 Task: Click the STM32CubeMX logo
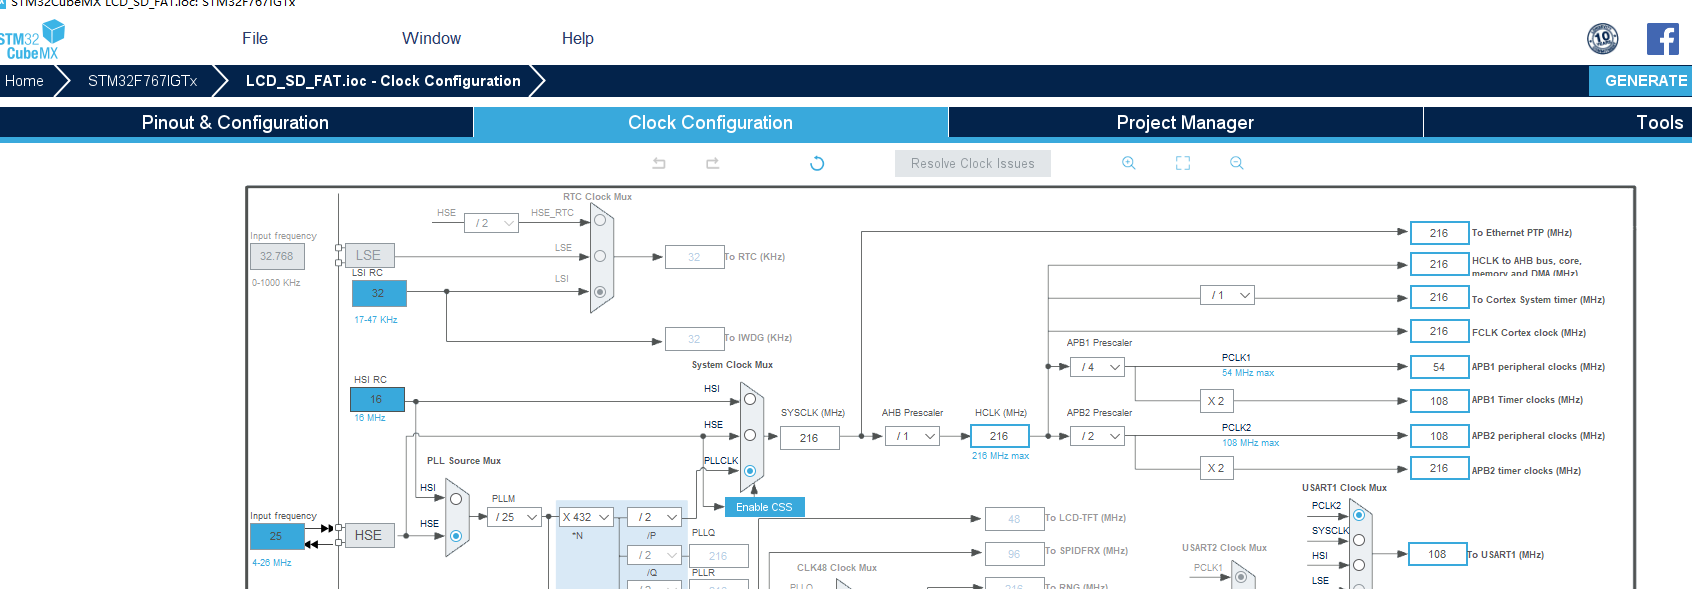tap(32, 40)
